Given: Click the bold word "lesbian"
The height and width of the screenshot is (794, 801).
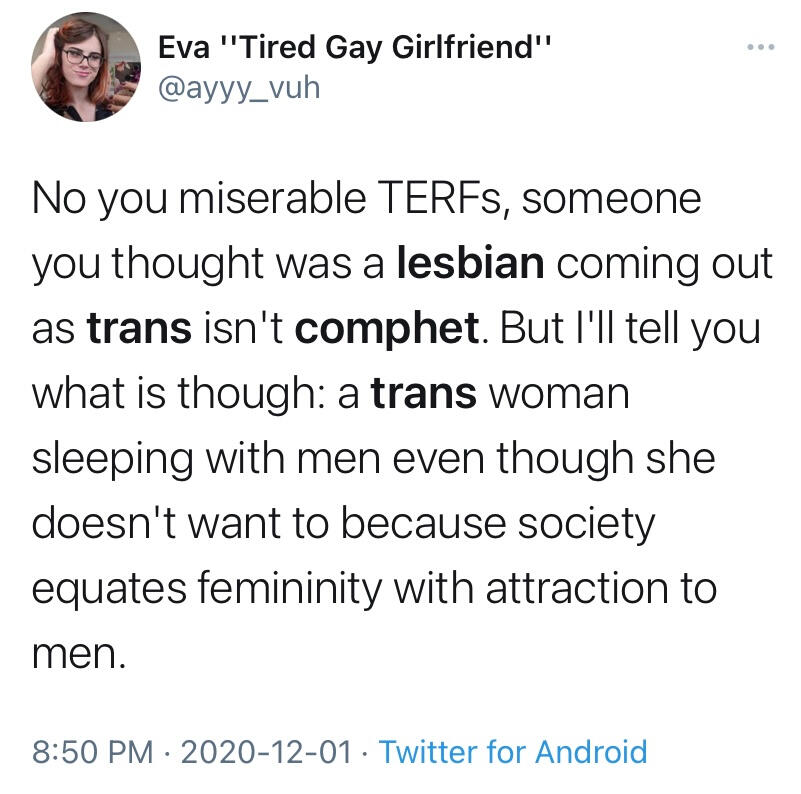Looking at the screenshot, I should 470,263.
